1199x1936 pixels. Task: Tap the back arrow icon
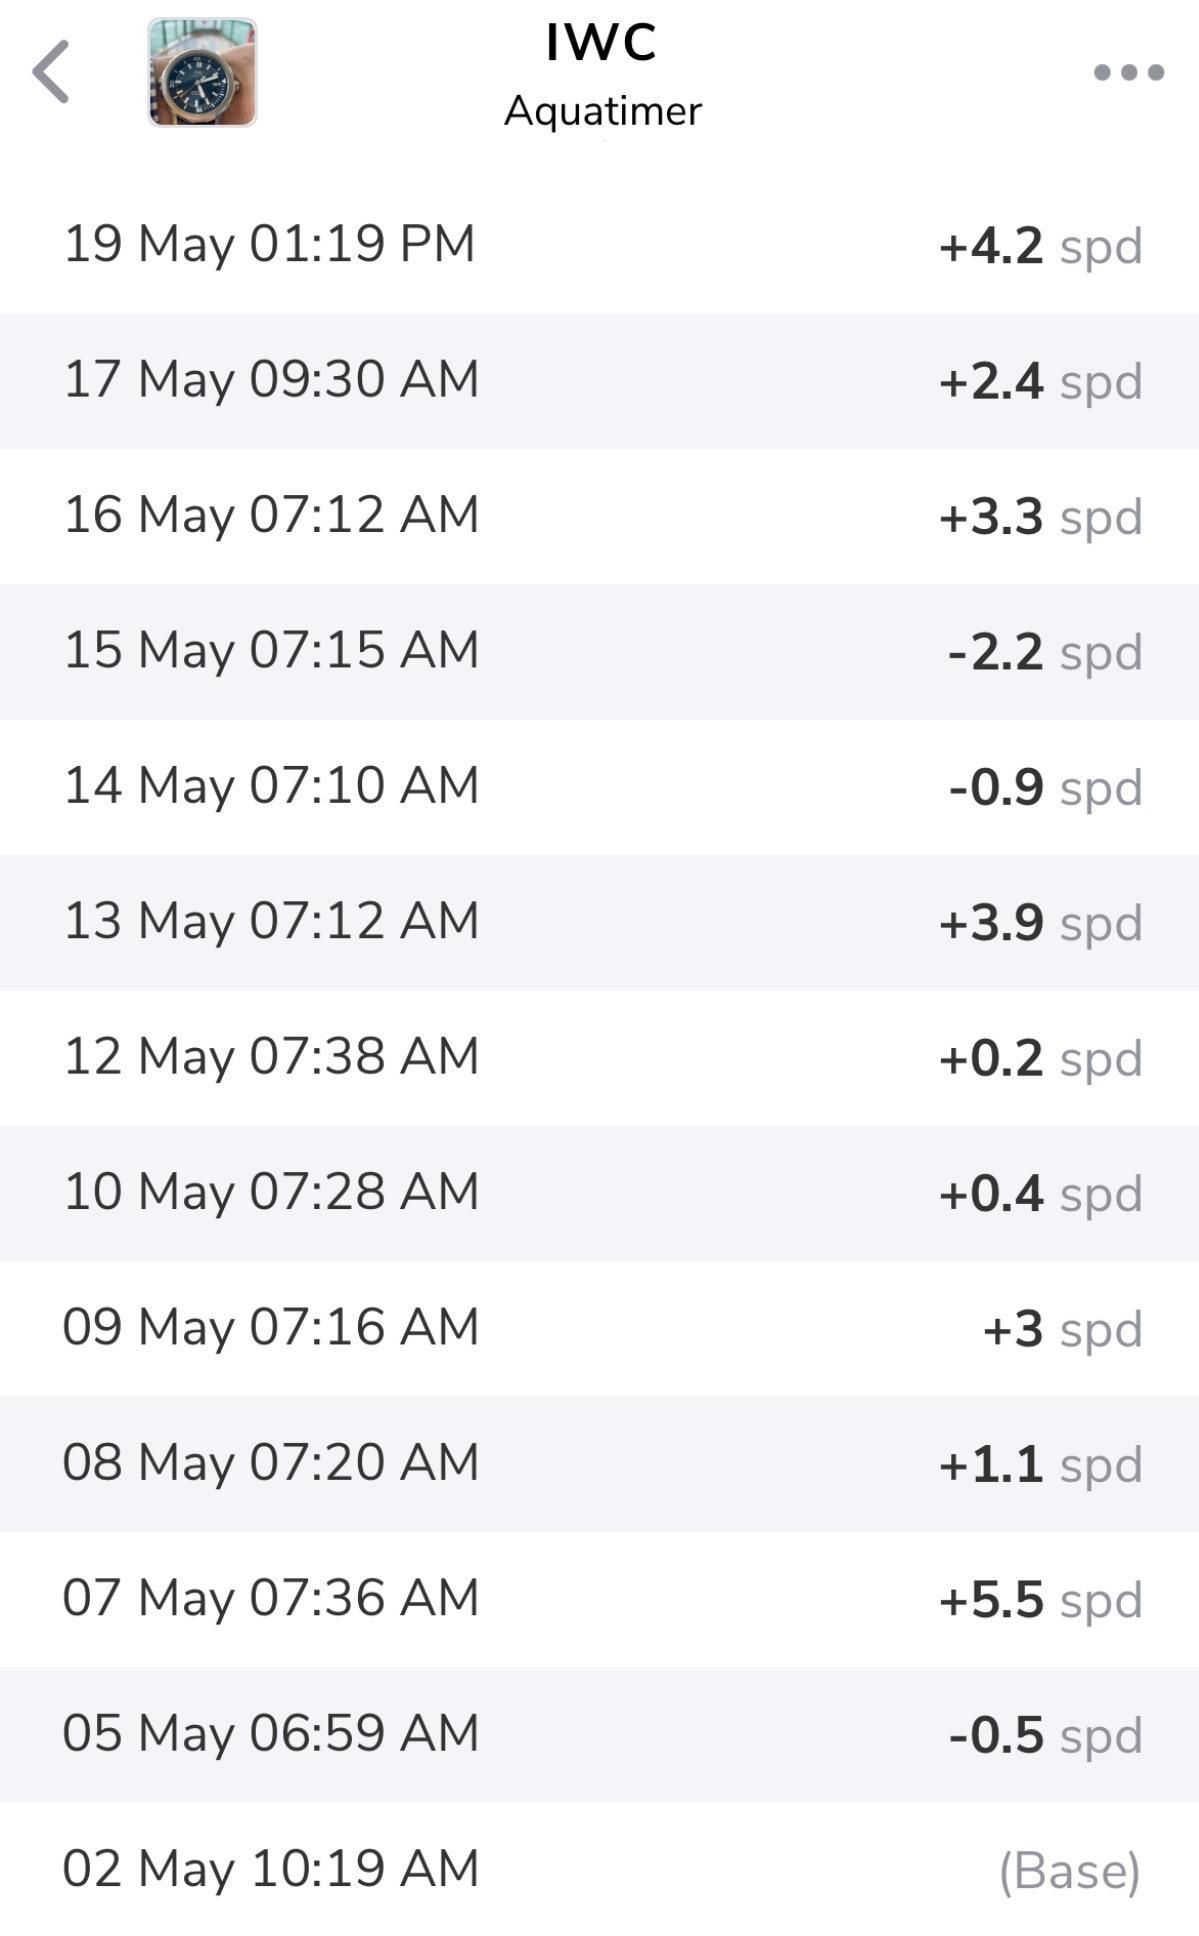pyautogui.click(x=51, y=72)
